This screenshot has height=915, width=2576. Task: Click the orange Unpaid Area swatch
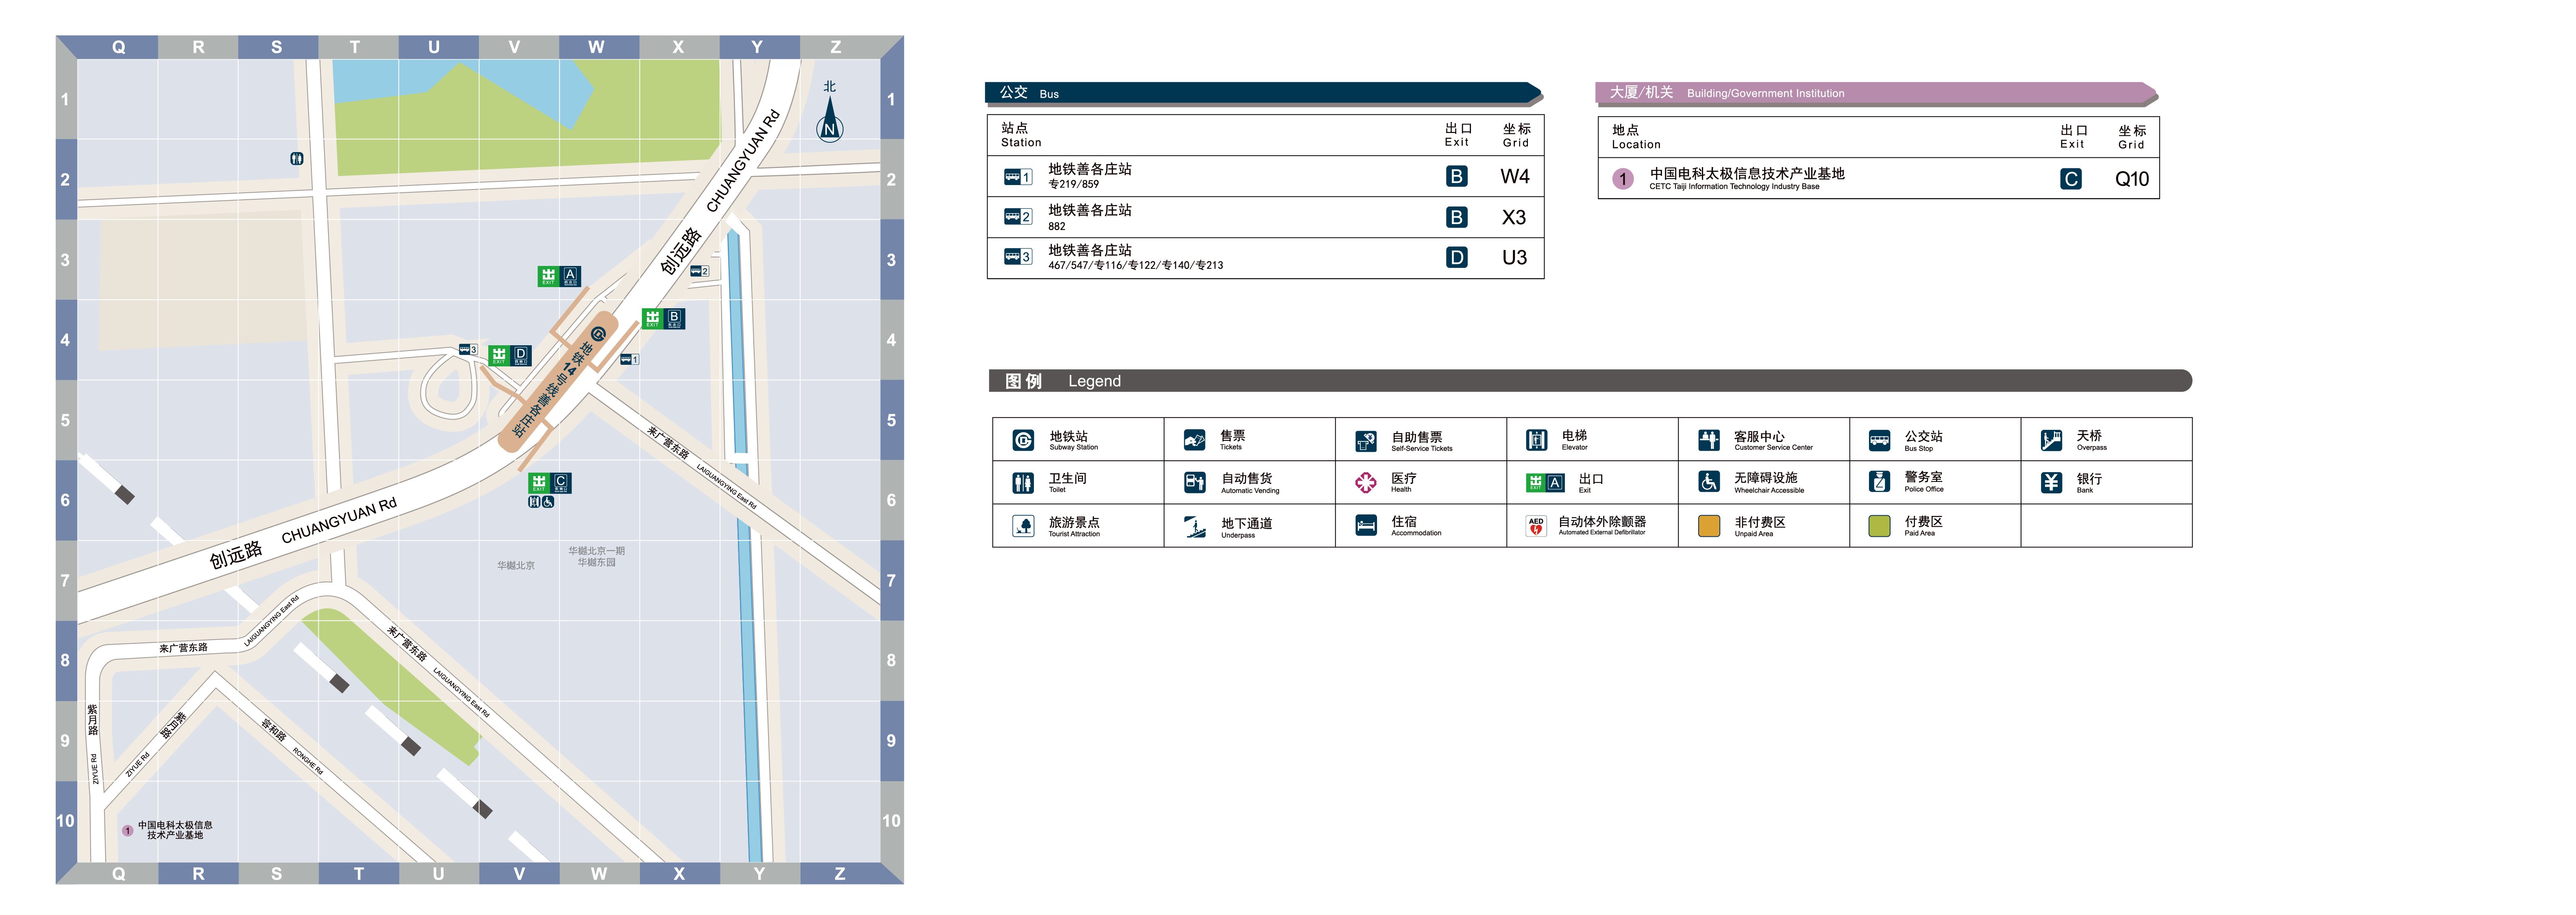1709,526
